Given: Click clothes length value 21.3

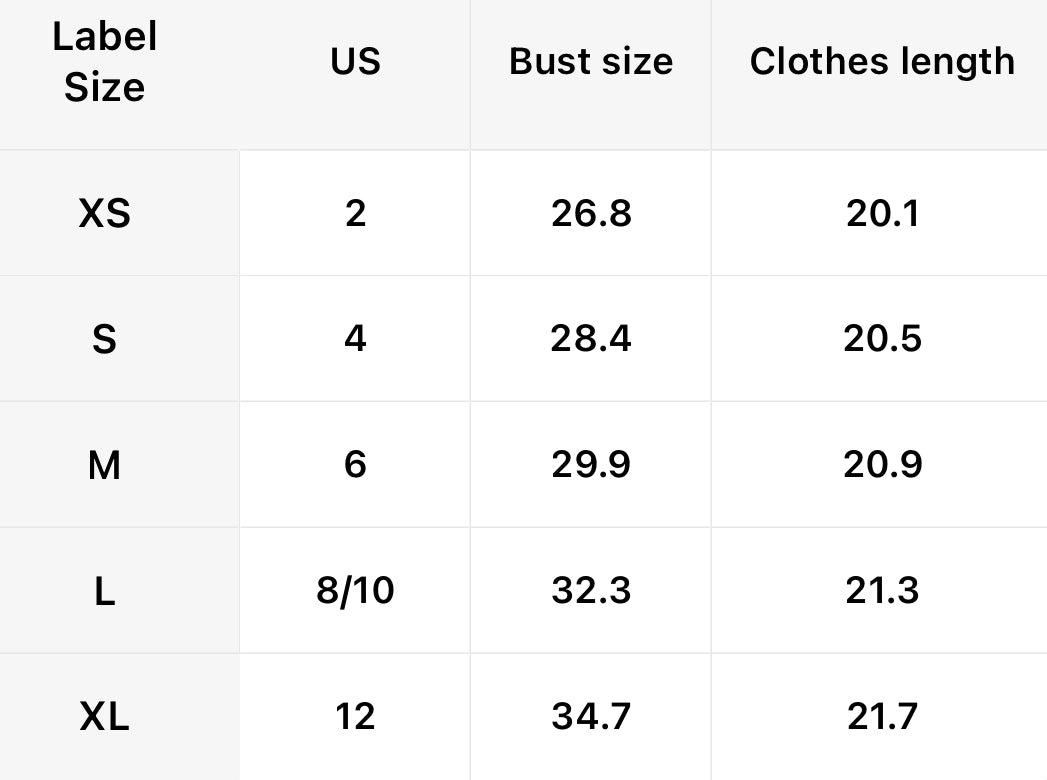Looking at the screenshot, I should pos(882,591).
